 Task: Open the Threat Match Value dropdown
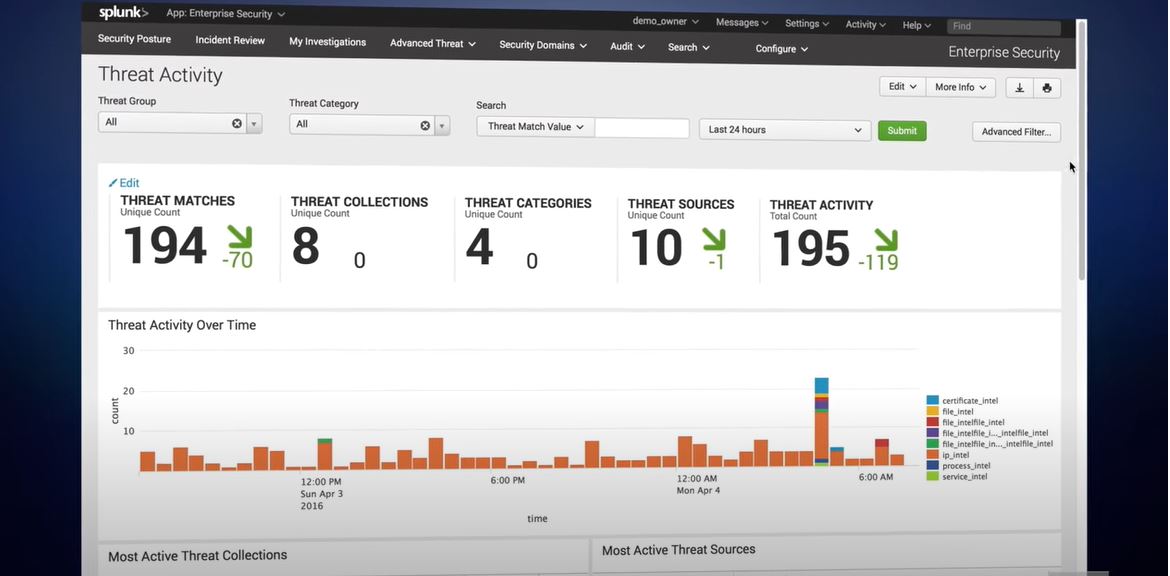click(x=535, y=127)
